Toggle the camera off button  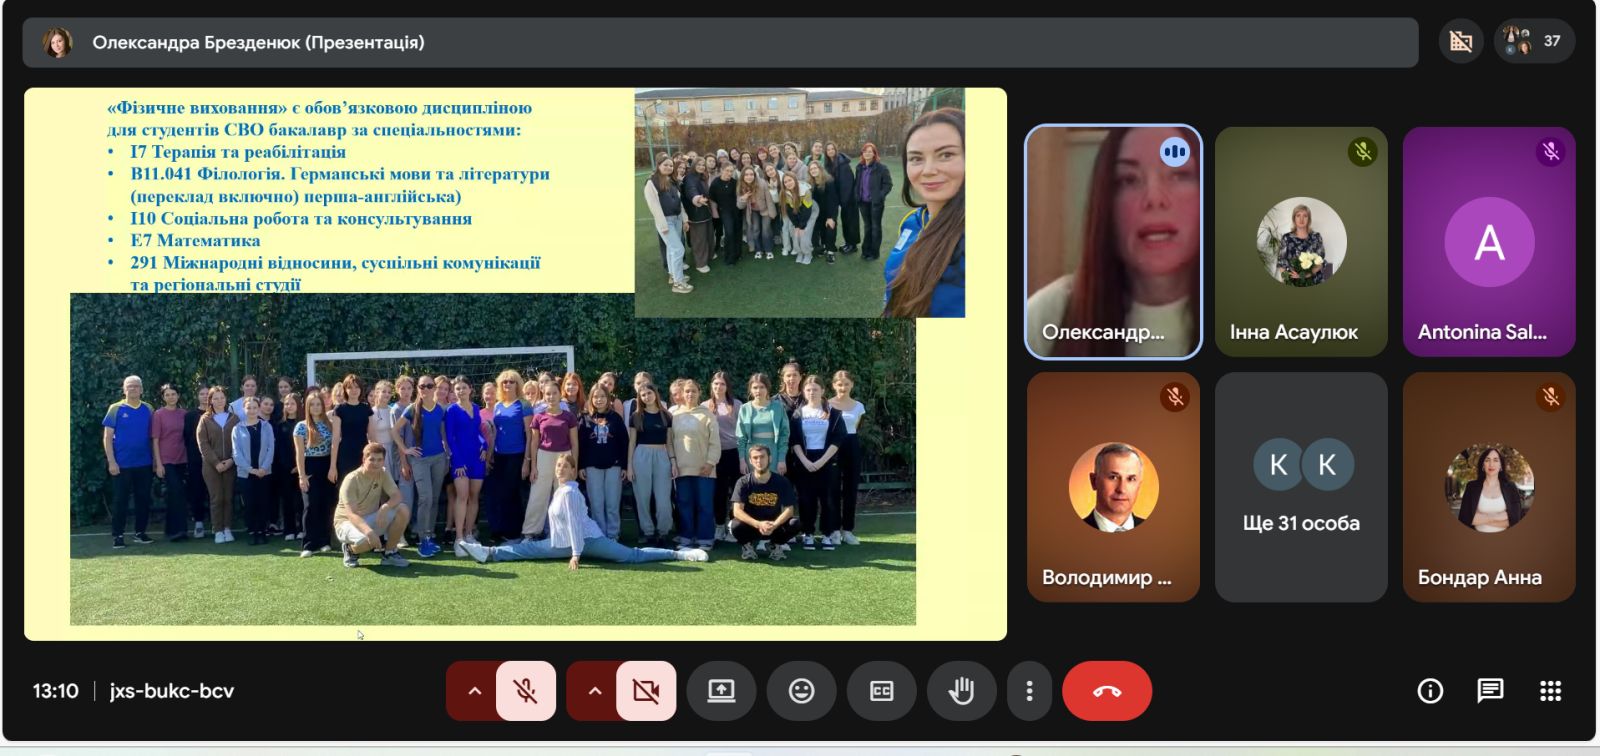[x=646, y=691]
